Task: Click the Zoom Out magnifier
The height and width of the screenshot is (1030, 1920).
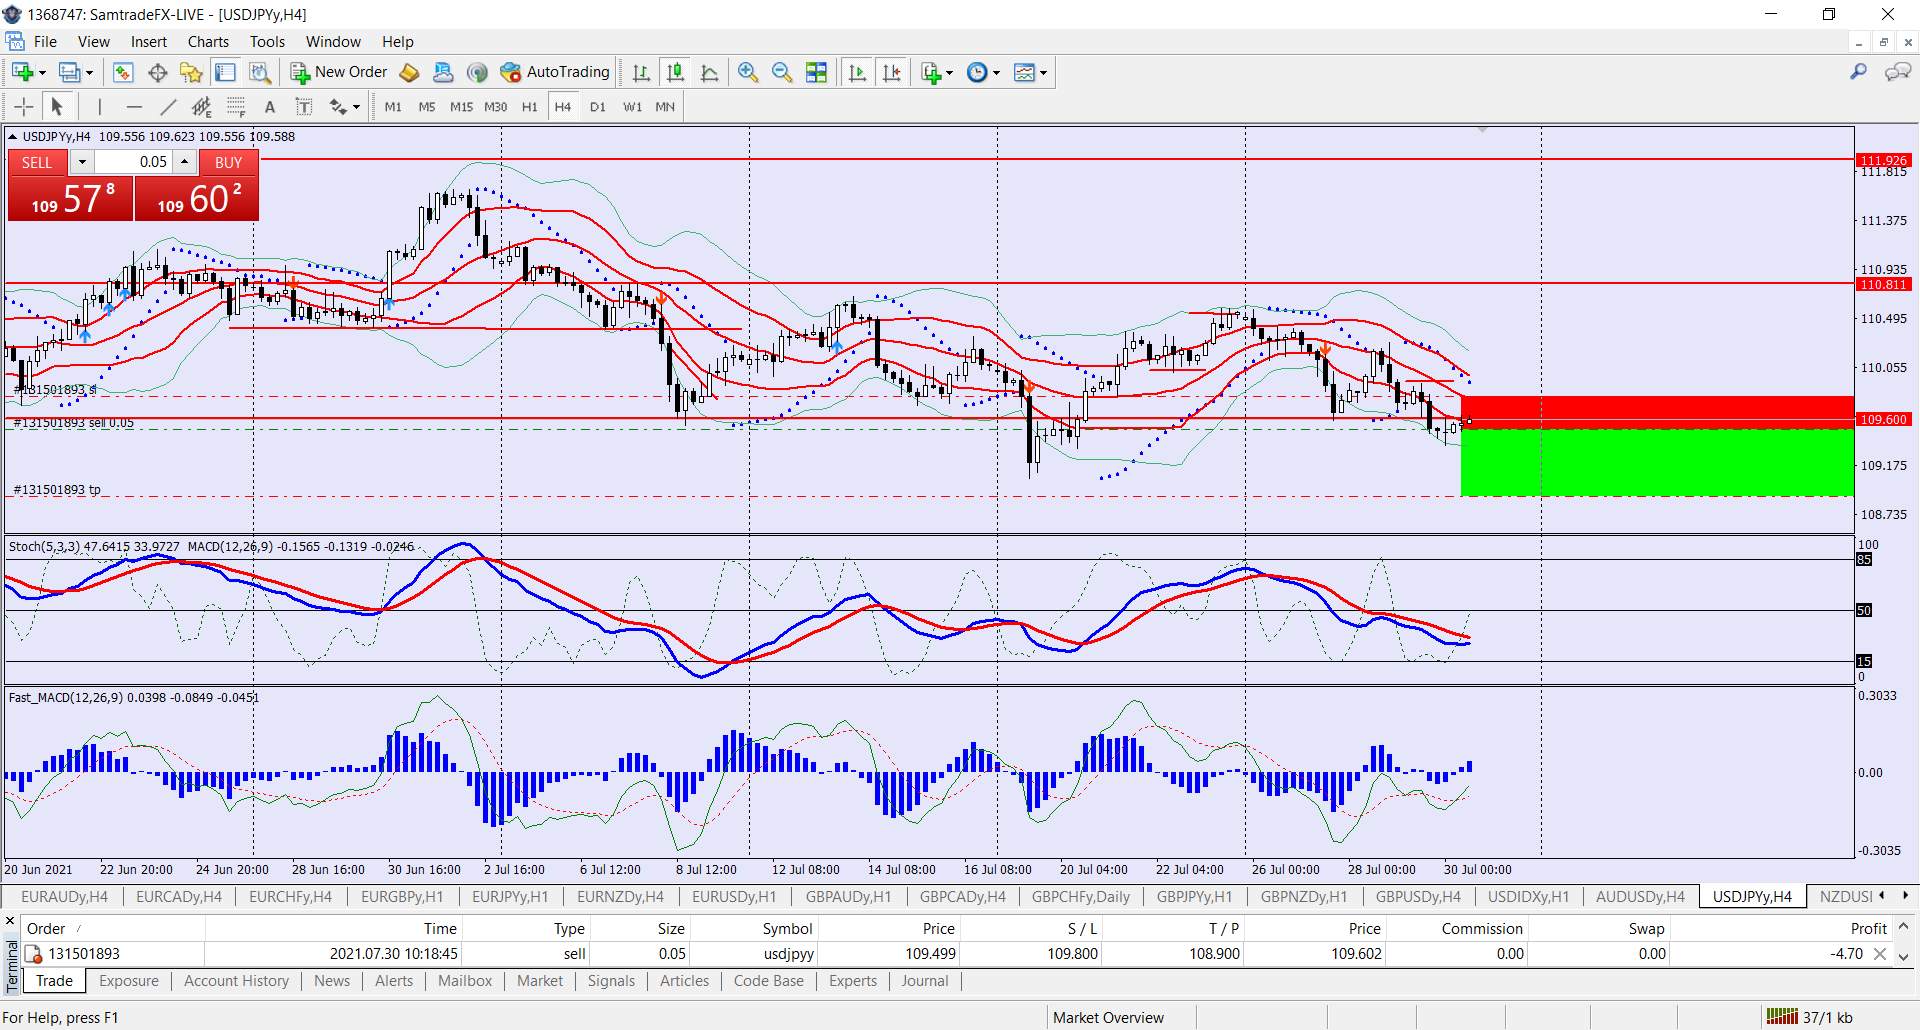Action: [x=781, y=72]
